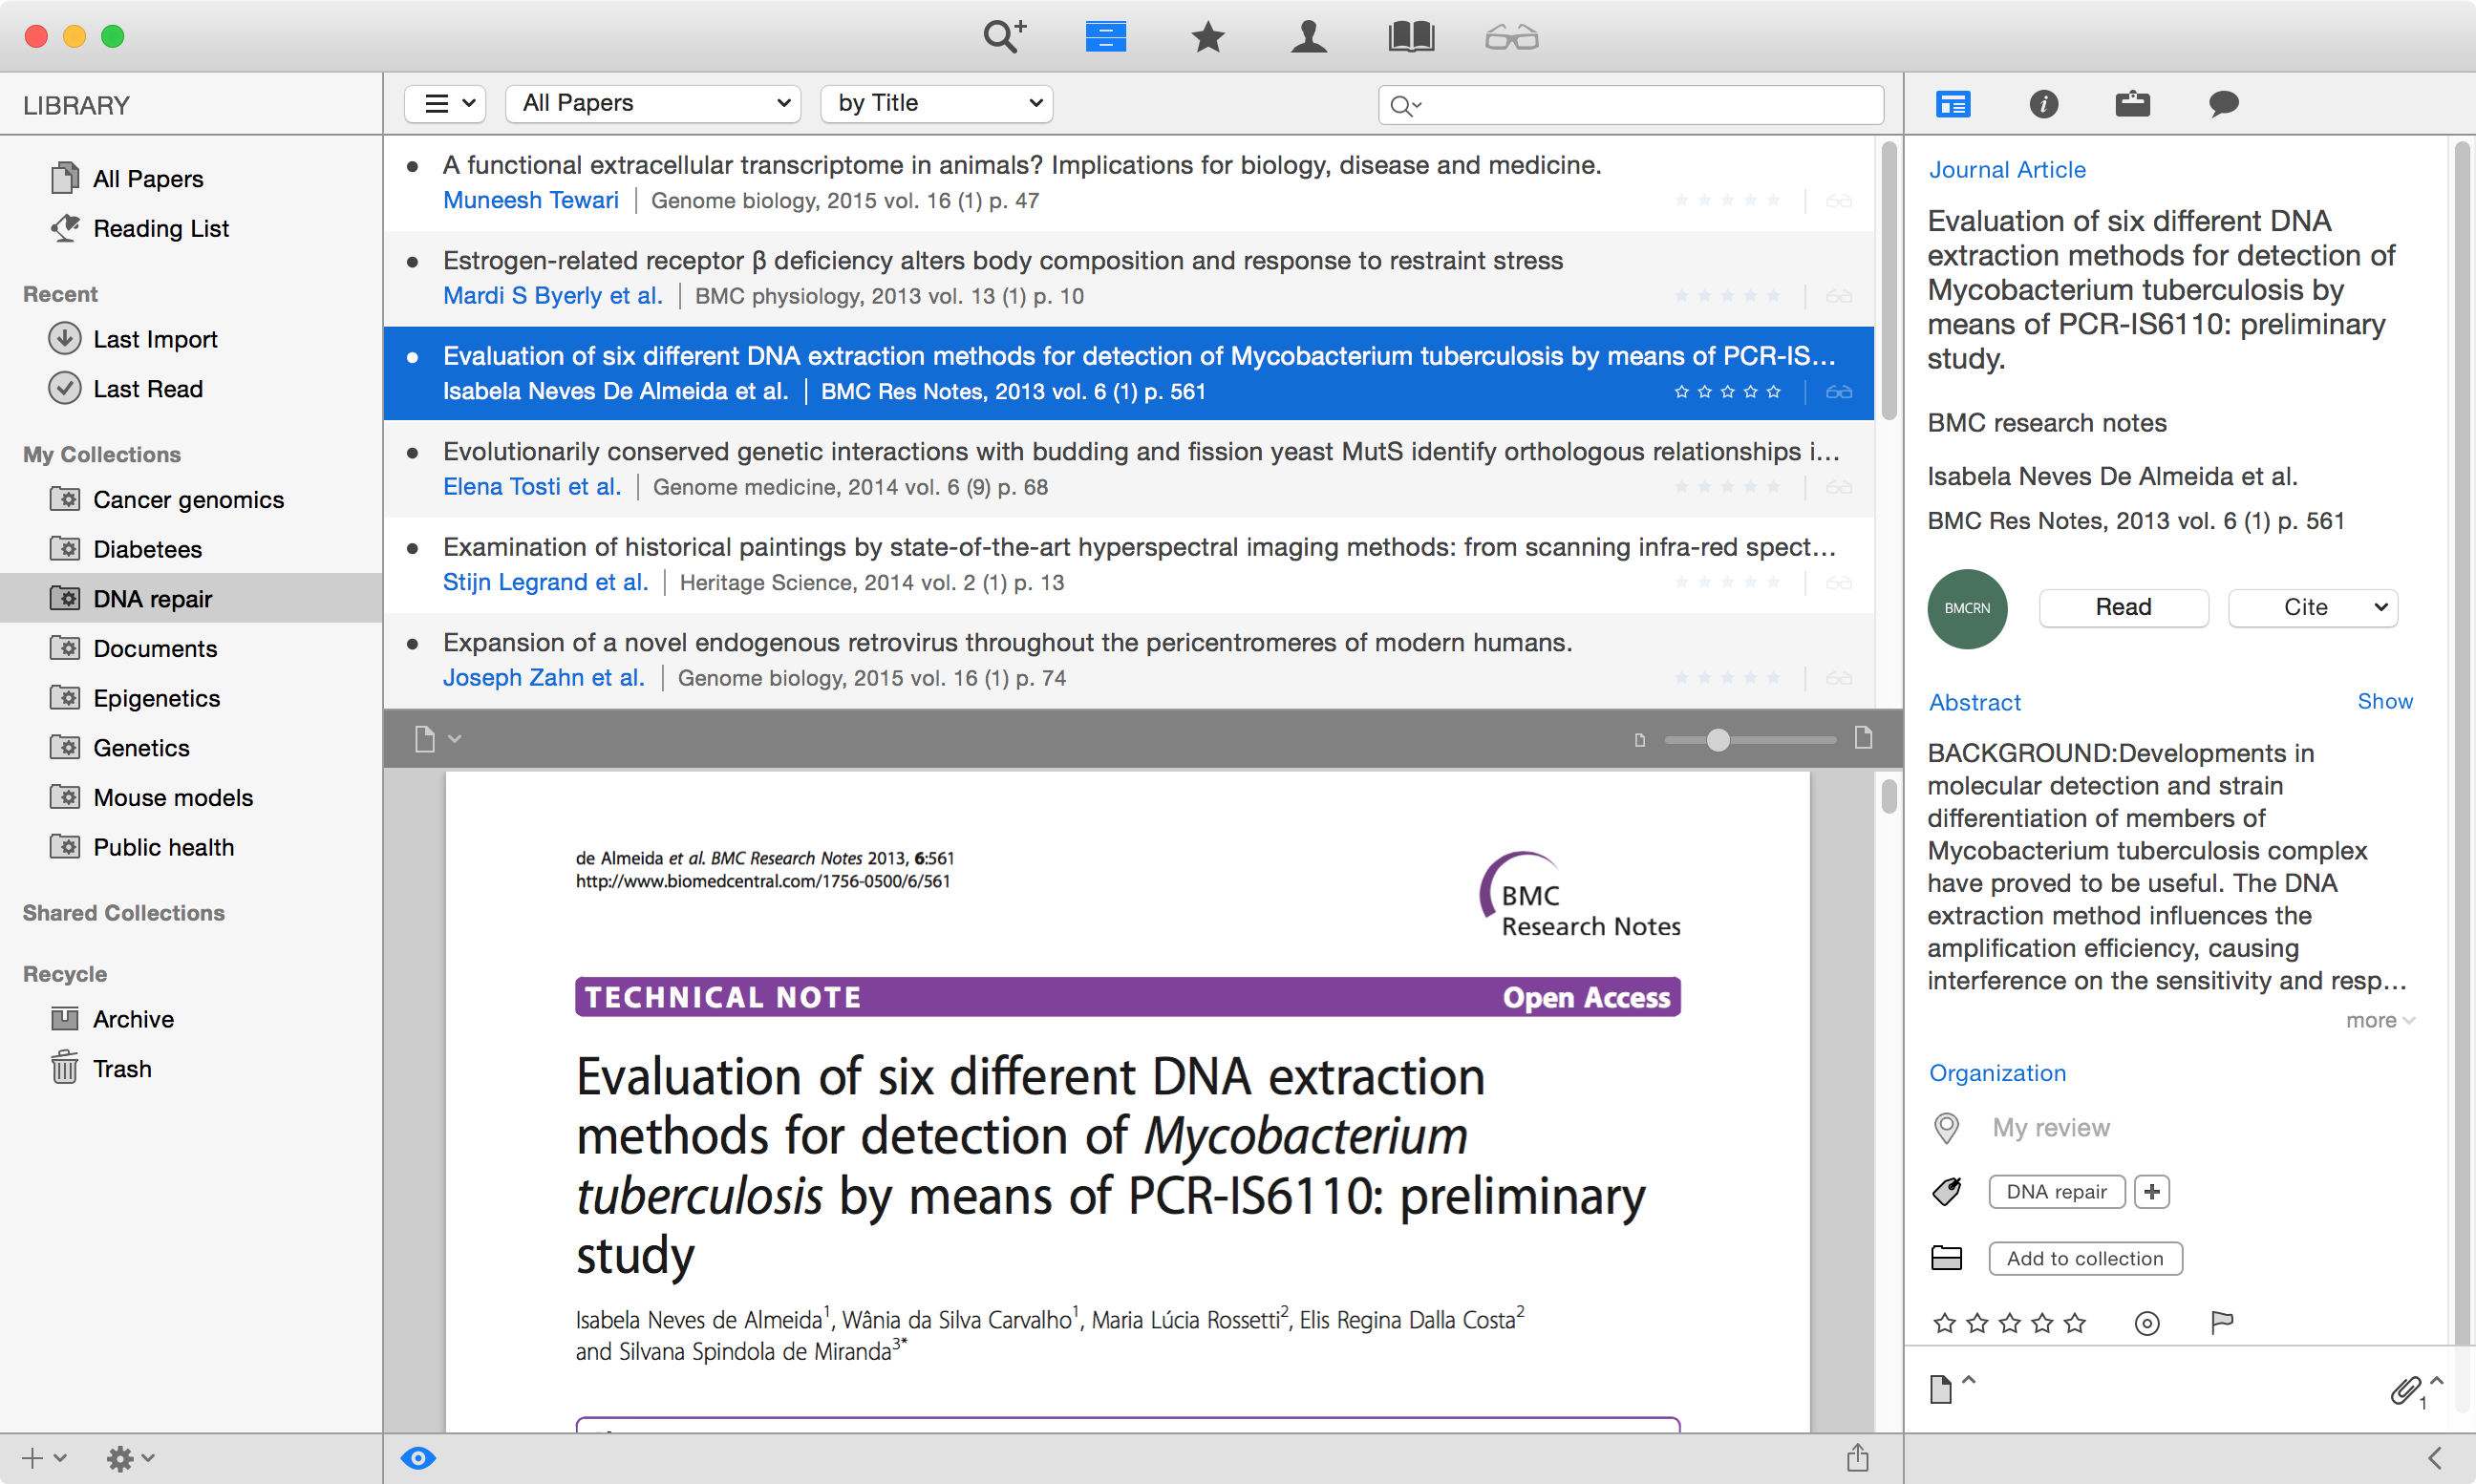Switch to the Library list view icon

[1105, 37]
